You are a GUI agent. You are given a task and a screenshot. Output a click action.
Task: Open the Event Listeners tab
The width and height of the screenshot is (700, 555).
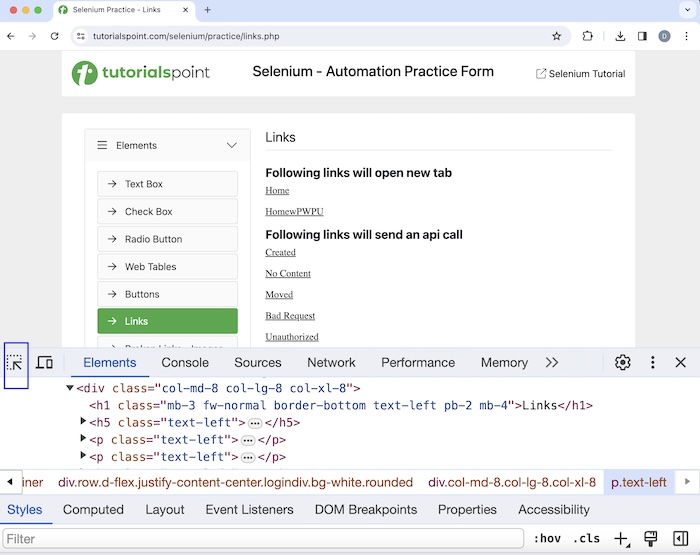click(x=249, y=509)
